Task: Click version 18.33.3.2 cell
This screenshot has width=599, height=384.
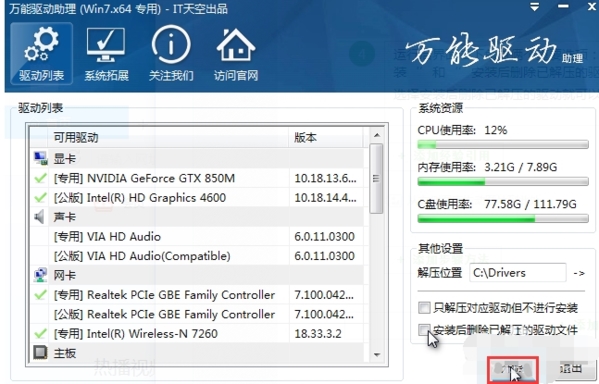Action: pyautogui.click(x=318, y=334)
